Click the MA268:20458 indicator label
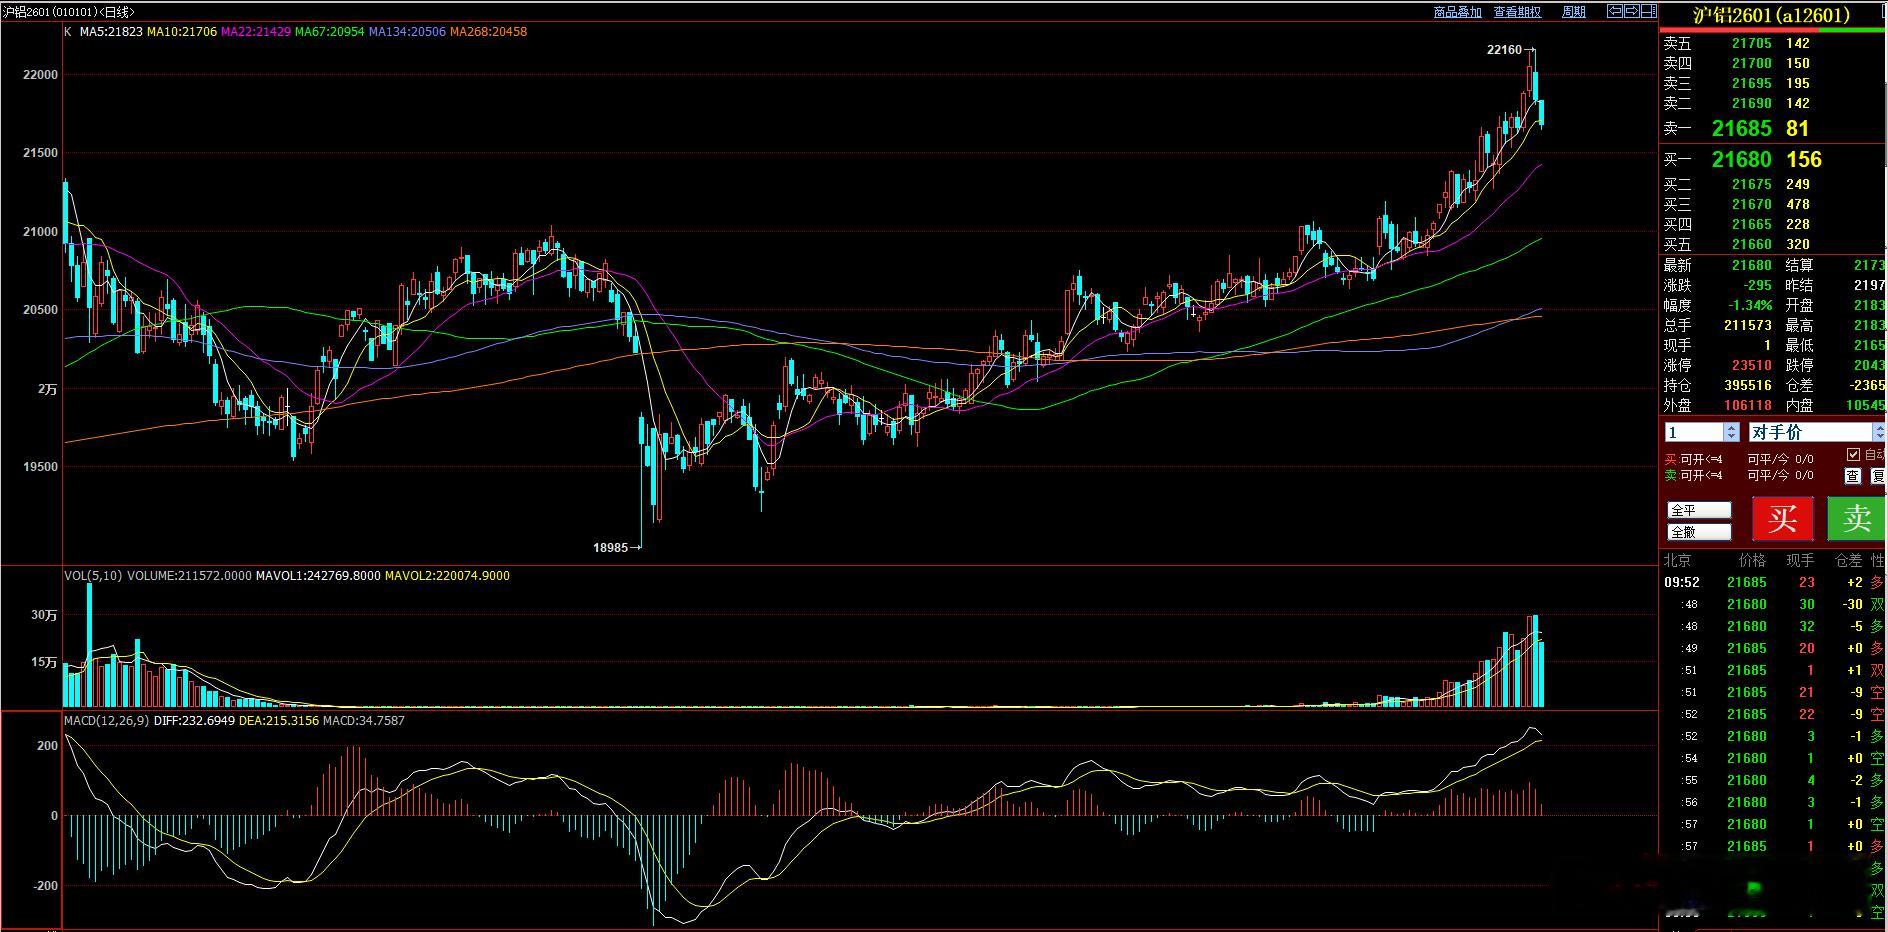1888x932 pixels. click(488, 32)
